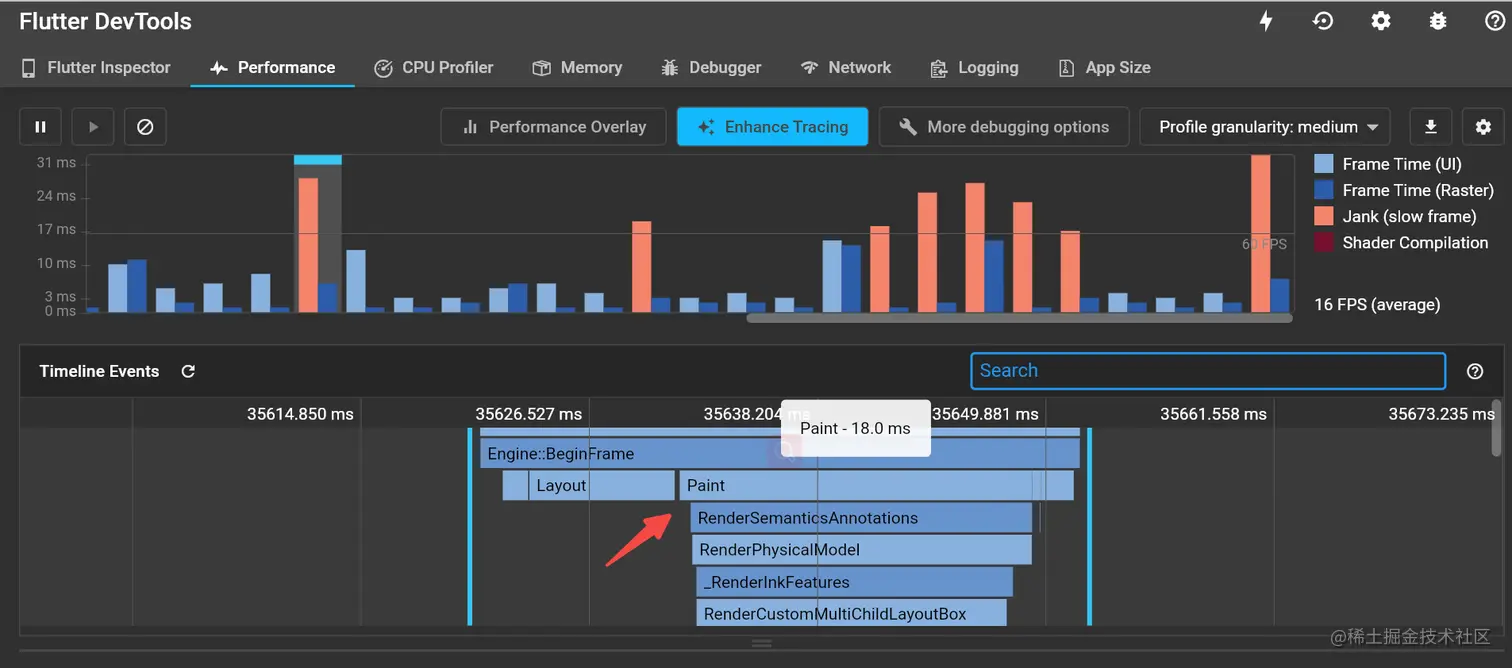Click the timeline vertical scrollbar
1512x668 pixels.
[1496, 427]
